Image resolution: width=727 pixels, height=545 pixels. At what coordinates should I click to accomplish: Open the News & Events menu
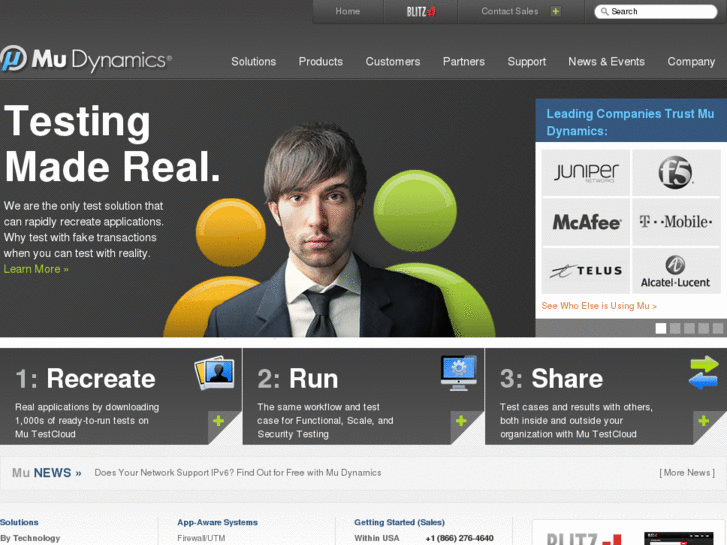606,62
